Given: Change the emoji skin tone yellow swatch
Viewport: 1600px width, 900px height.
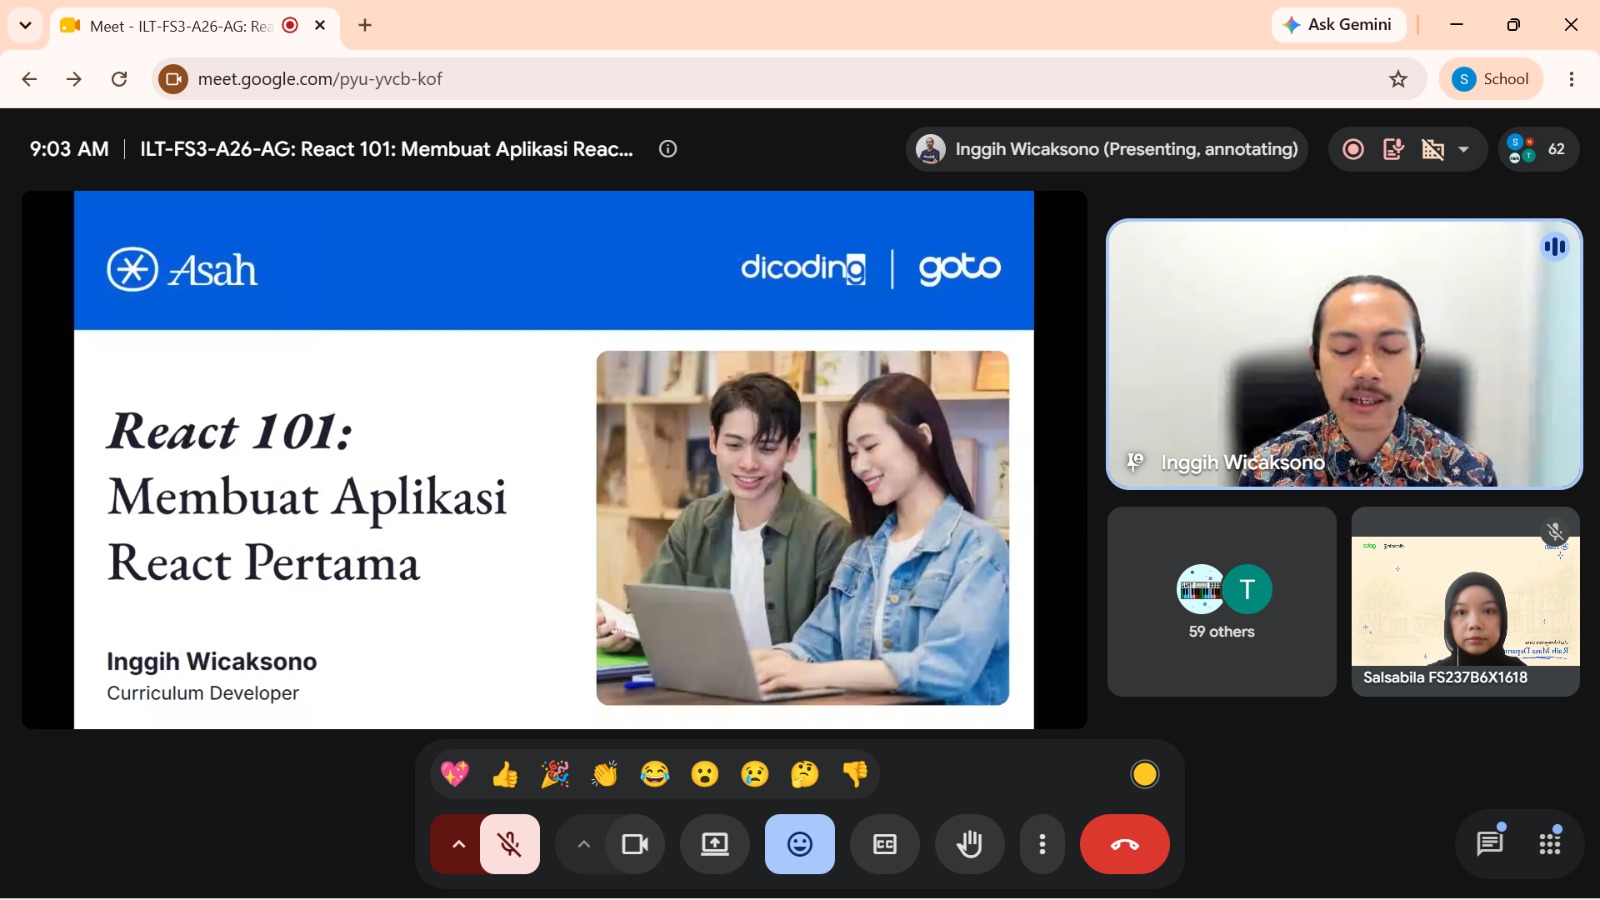Looking at the screenshot, I should pos(1145,774).
